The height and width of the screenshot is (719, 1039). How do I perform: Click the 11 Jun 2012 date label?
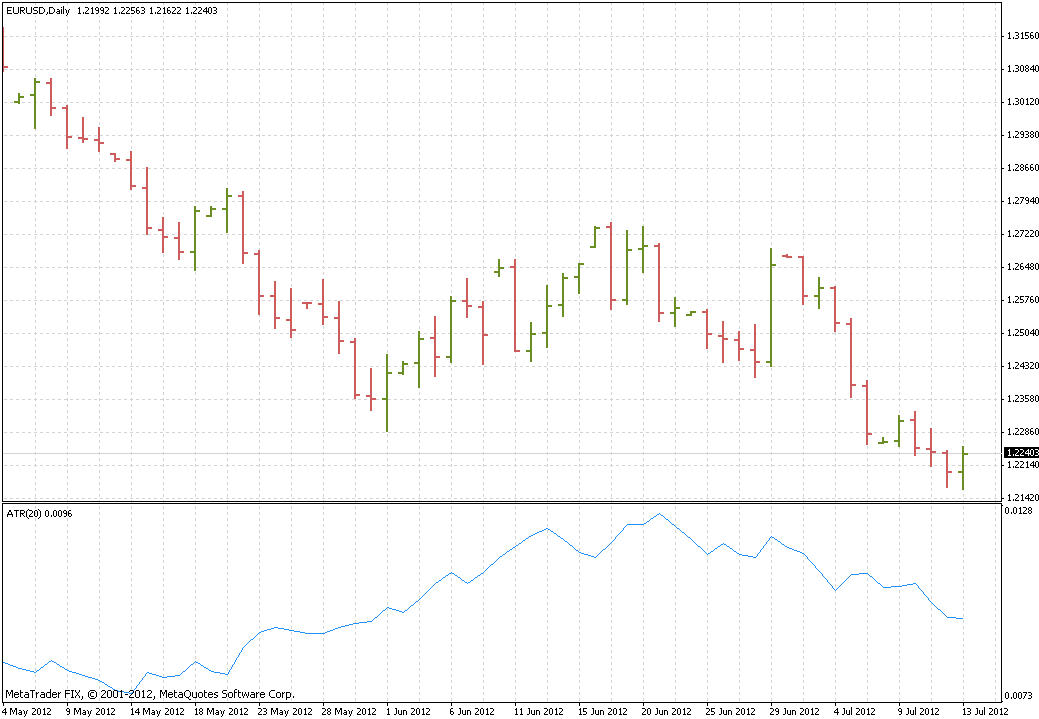[x=538, y=712]
